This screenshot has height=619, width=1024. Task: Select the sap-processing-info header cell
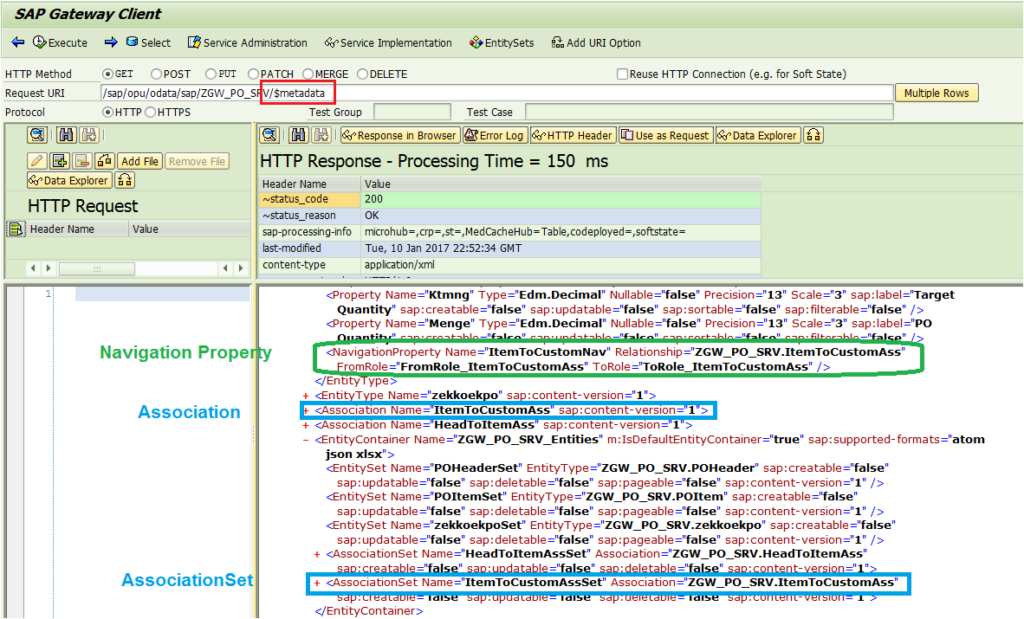click(310, 232)
